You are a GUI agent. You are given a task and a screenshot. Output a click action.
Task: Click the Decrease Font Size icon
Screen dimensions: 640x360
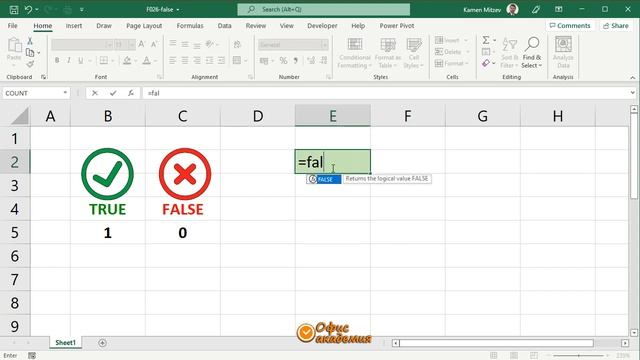point(154,44)
